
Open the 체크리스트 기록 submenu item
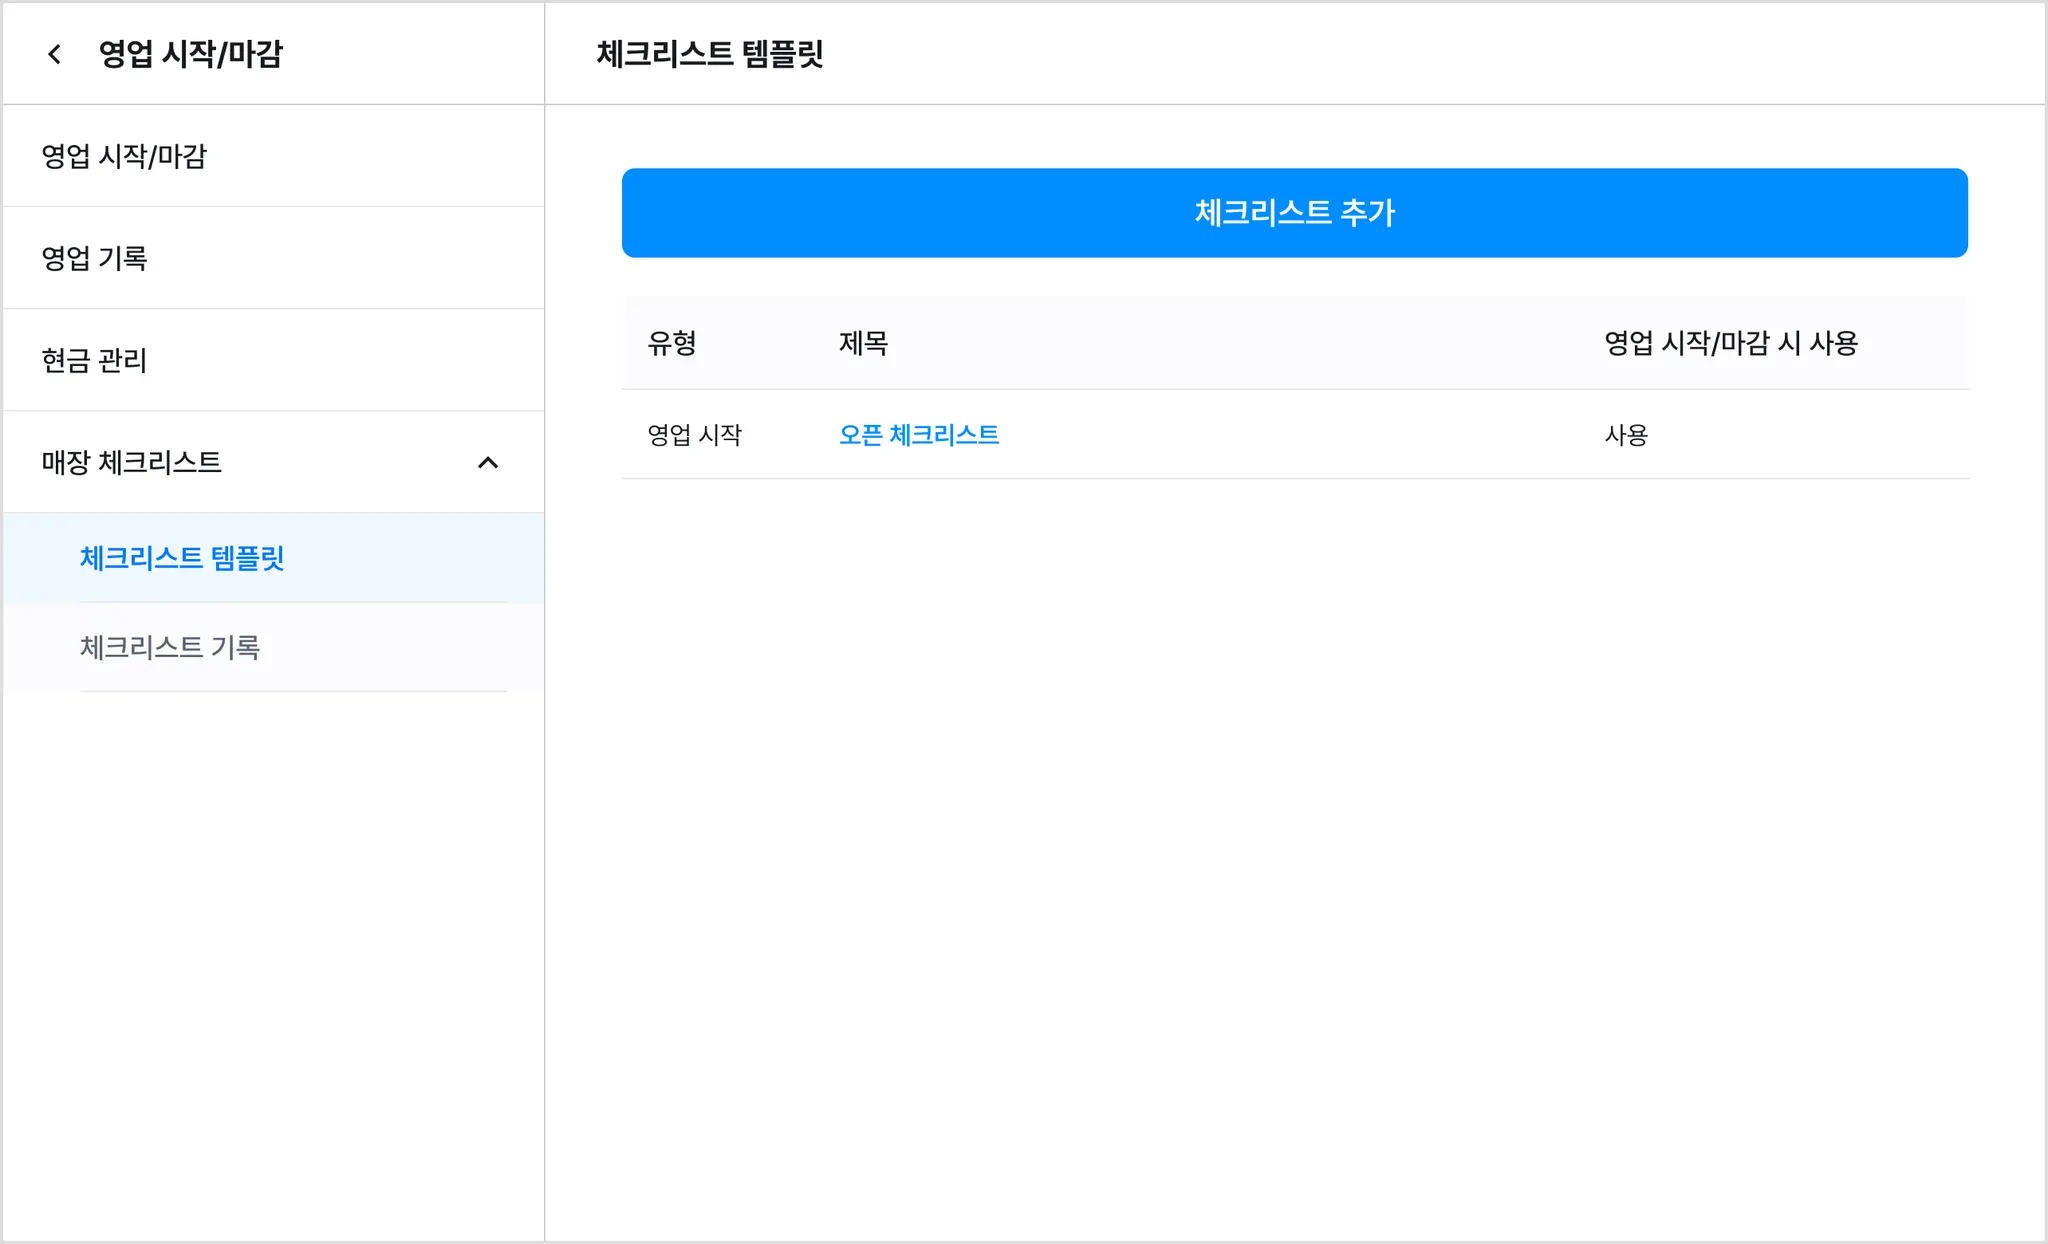[x=170, y=648]
